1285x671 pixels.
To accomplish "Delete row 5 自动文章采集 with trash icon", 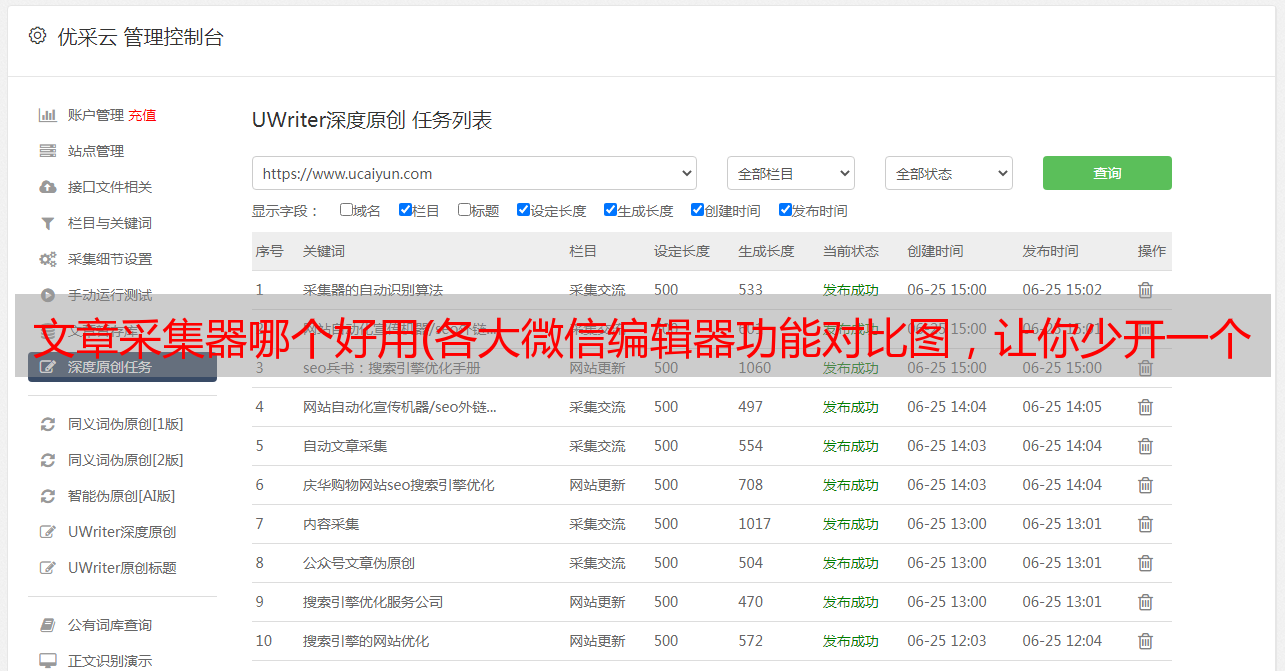I will point(1145,446).
